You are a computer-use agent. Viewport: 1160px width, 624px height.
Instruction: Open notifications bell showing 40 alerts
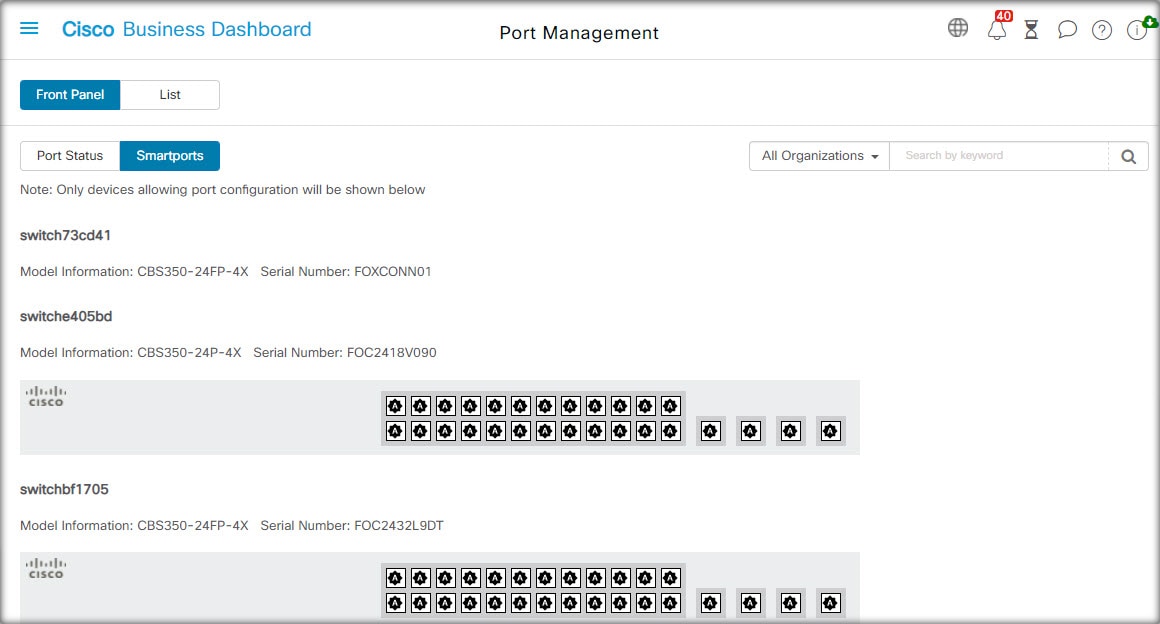point(997,29)
